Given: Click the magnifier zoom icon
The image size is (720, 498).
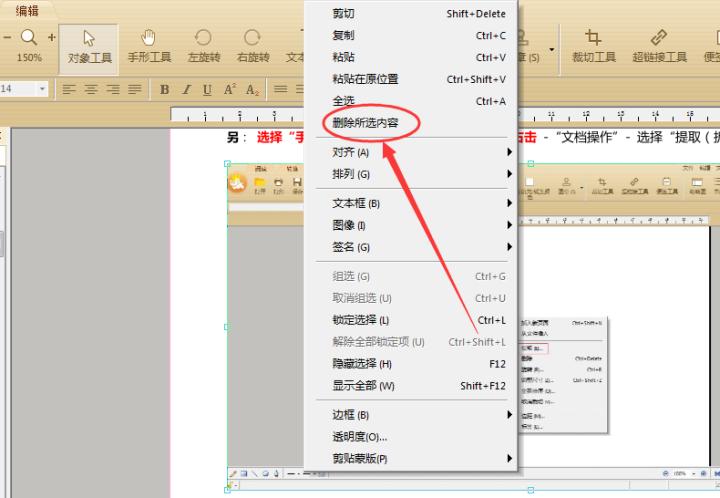Looking at the screenshot, I should point(28,38).
